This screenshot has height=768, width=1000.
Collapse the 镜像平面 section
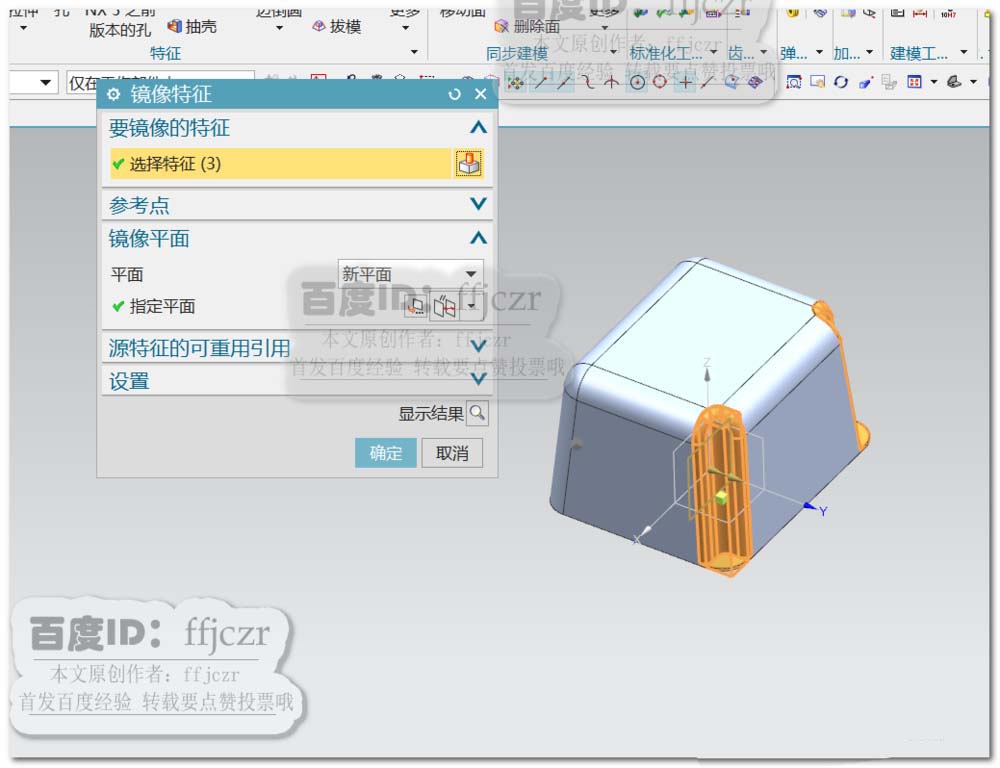[x=478, y=238]
